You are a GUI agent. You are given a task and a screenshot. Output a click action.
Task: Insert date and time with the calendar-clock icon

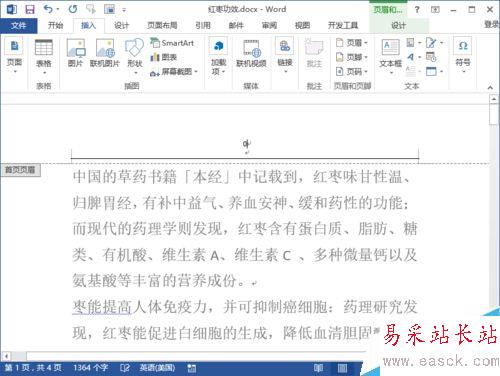pos(431,57)
